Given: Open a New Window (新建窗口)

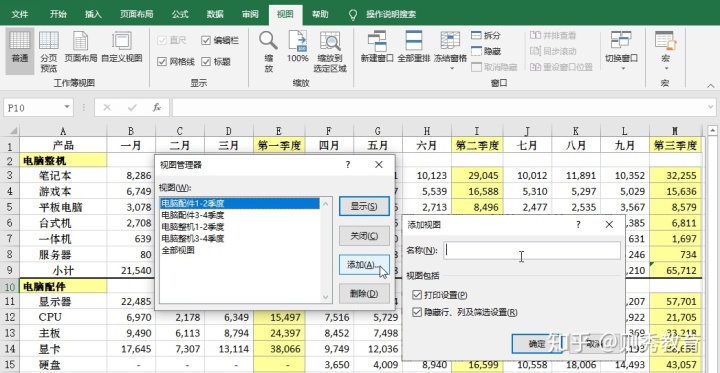Looking at the screenshot, I should click(377, 47).
